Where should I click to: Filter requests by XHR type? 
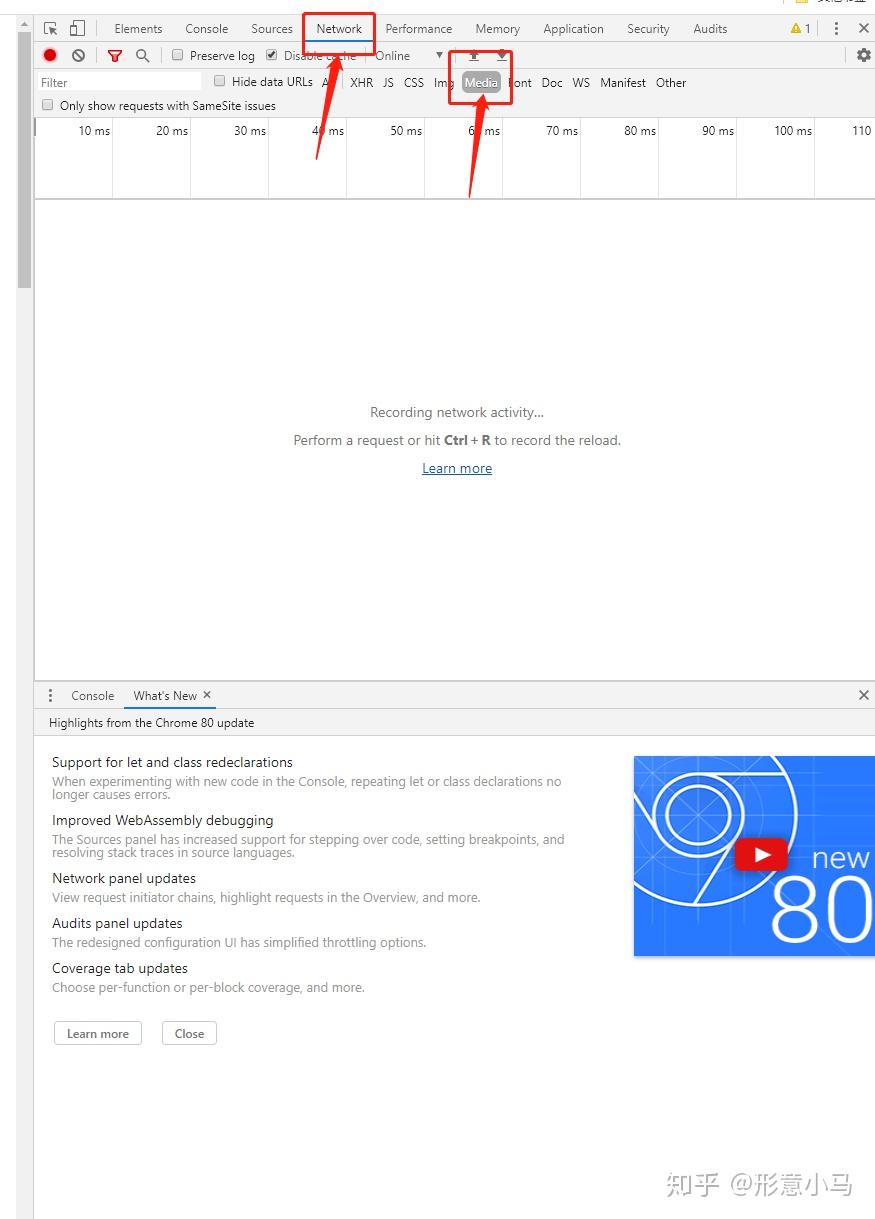click(x=361, y=83)
